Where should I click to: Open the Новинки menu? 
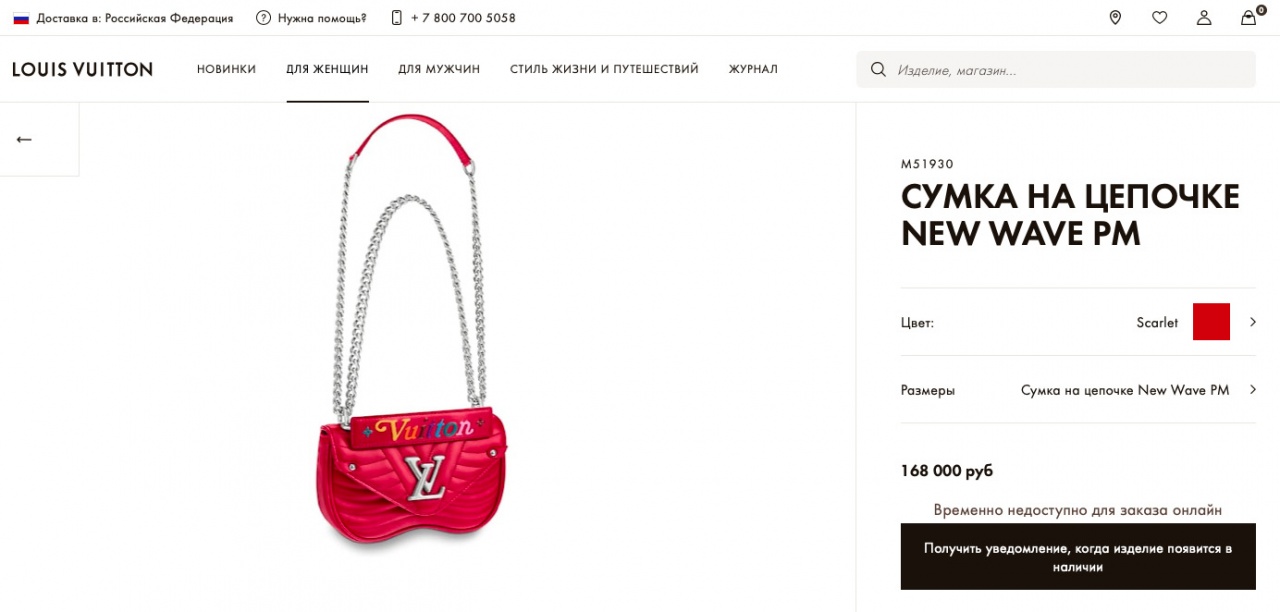click(x=226, y=69)
